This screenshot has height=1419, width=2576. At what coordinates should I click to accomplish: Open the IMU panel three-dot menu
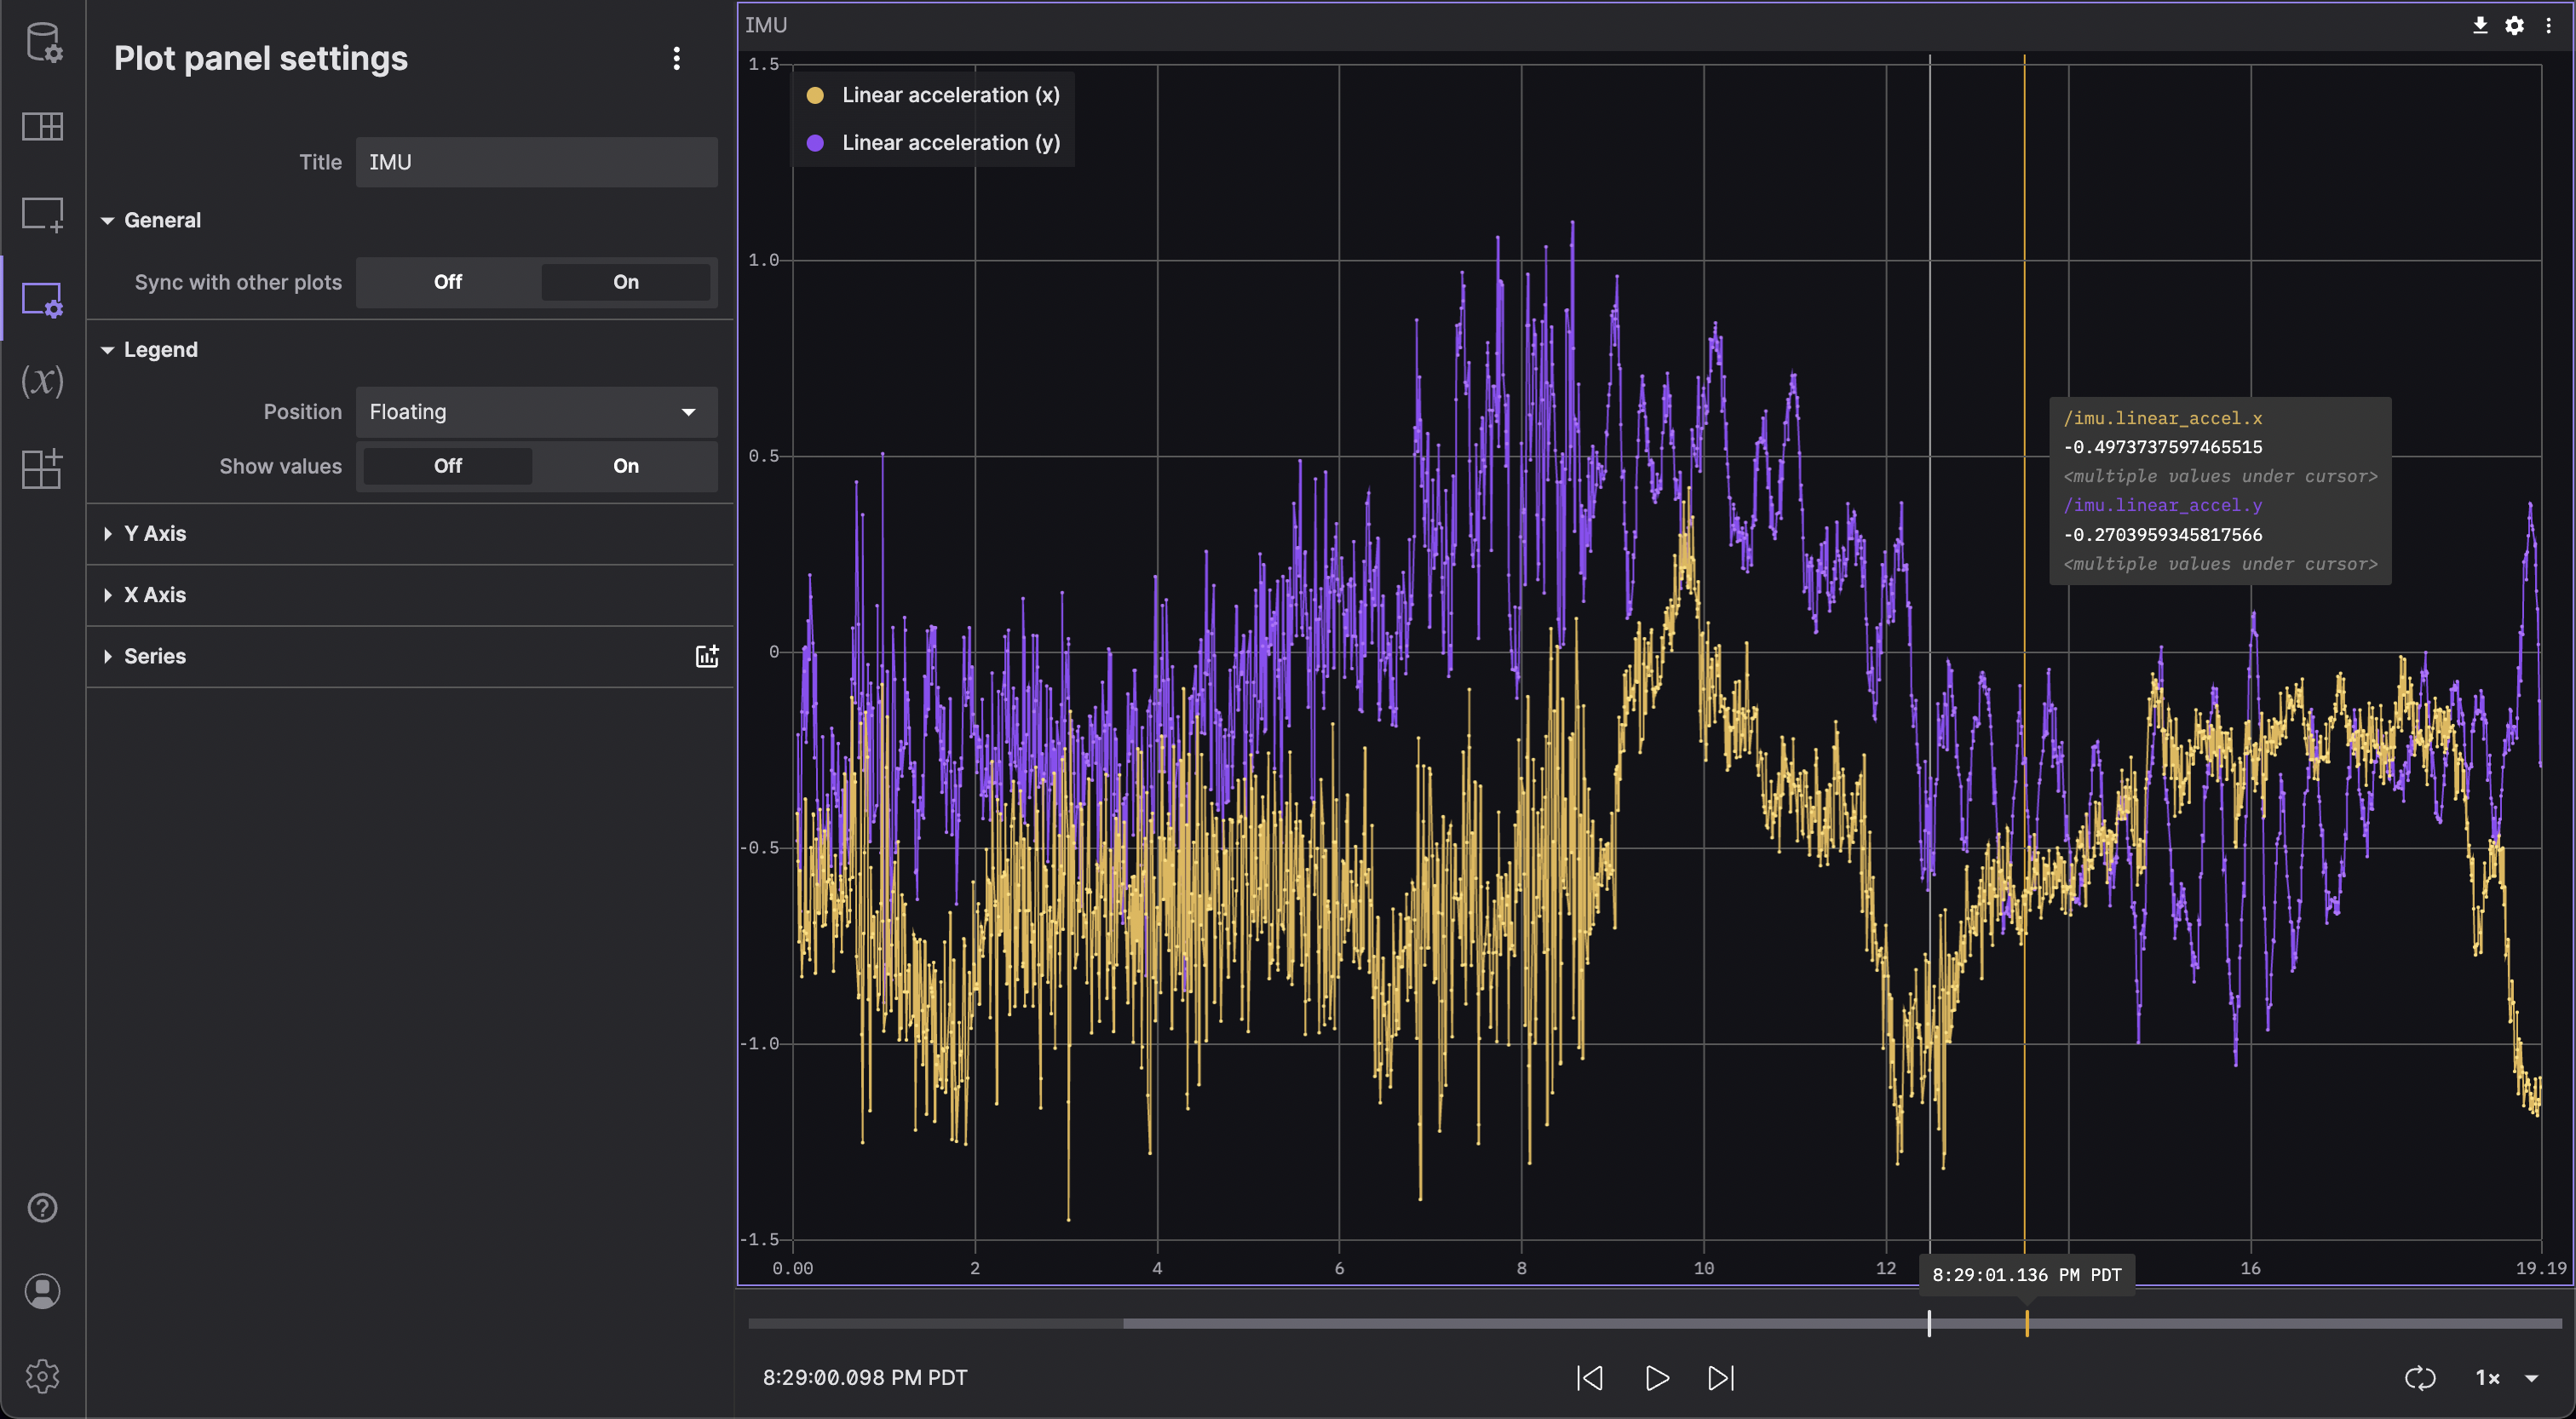click(2548, 25)
